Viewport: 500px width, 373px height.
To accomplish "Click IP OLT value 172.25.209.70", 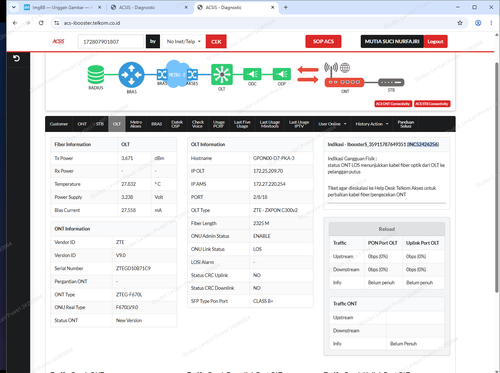I will [x=268, y=171].
